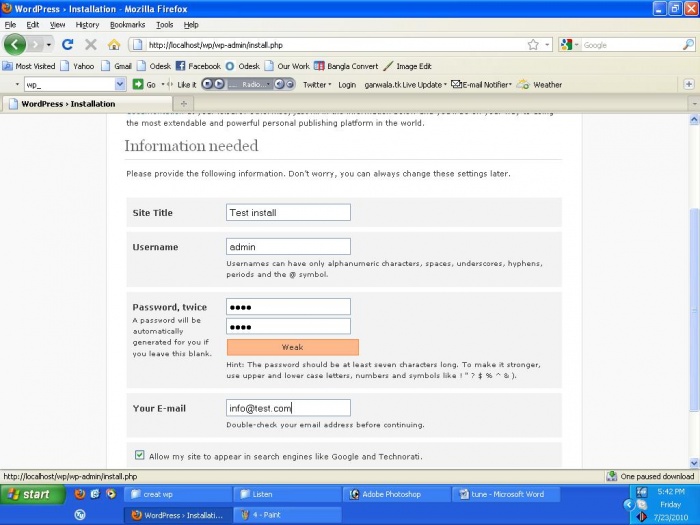Open a new tab with the plus button
The image size is (700, 525).
(183, 104)
